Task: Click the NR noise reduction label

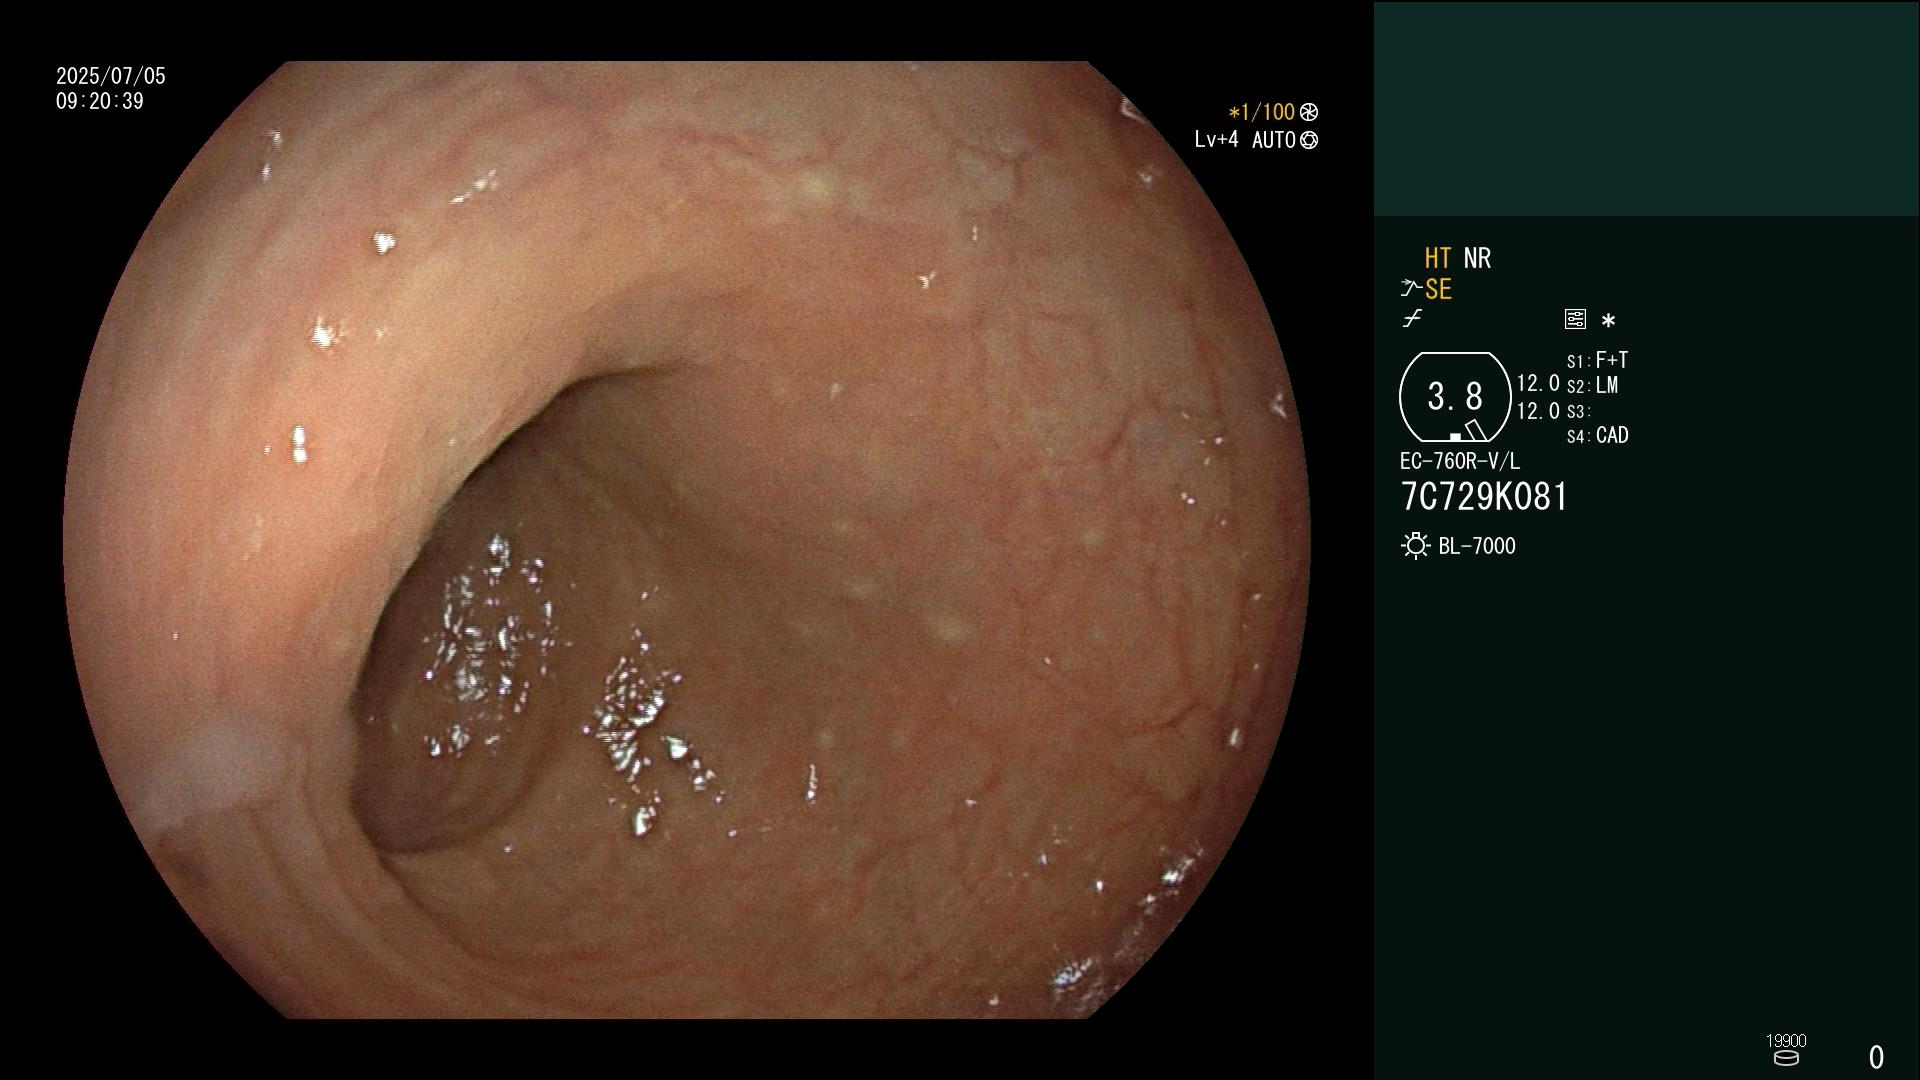Action: coord(1477,258)
